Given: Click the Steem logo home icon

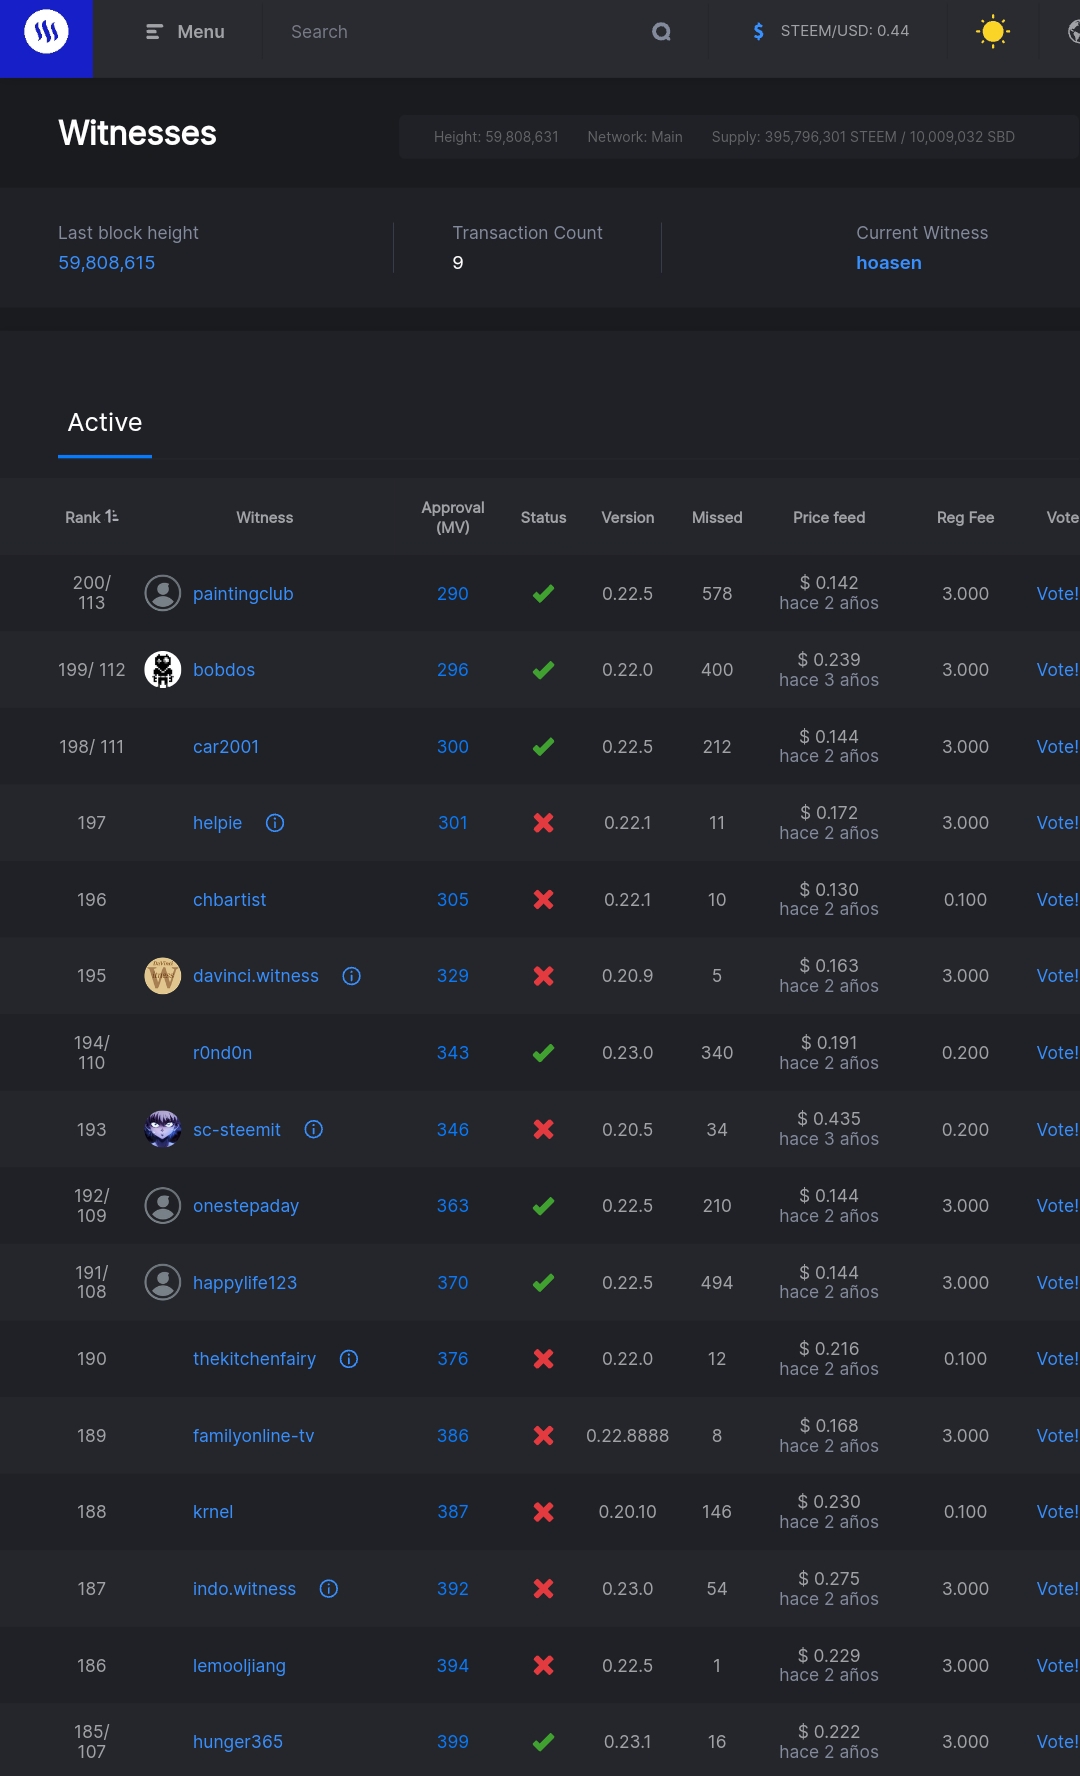Looking at the screenshot, I should 46,32.
